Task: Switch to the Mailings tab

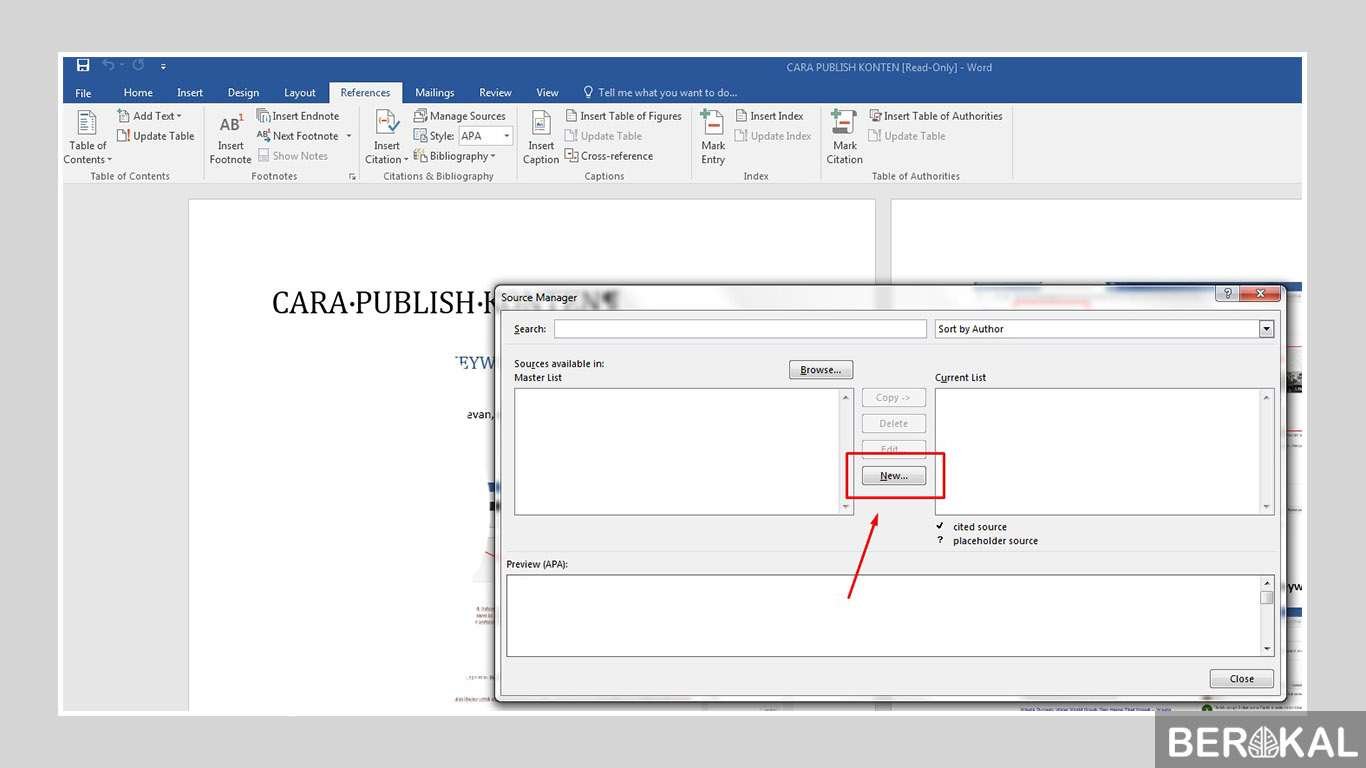Action: (x=435, y=93)
